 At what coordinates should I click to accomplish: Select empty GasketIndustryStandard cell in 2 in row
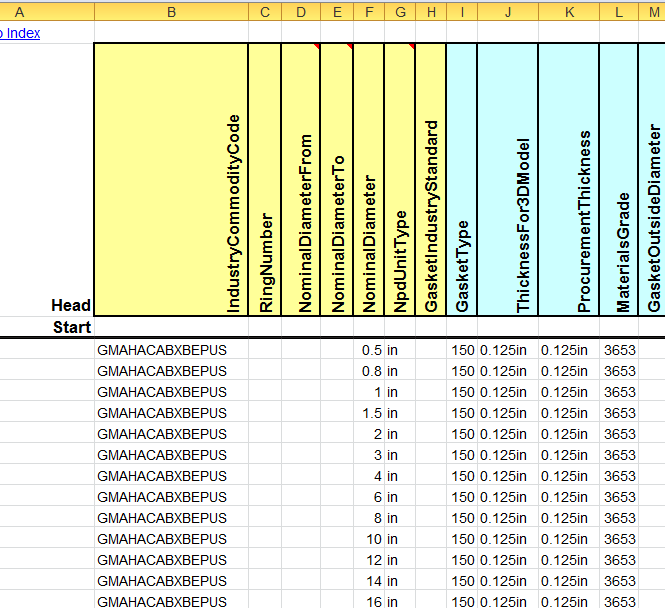(x=431, y=434)
